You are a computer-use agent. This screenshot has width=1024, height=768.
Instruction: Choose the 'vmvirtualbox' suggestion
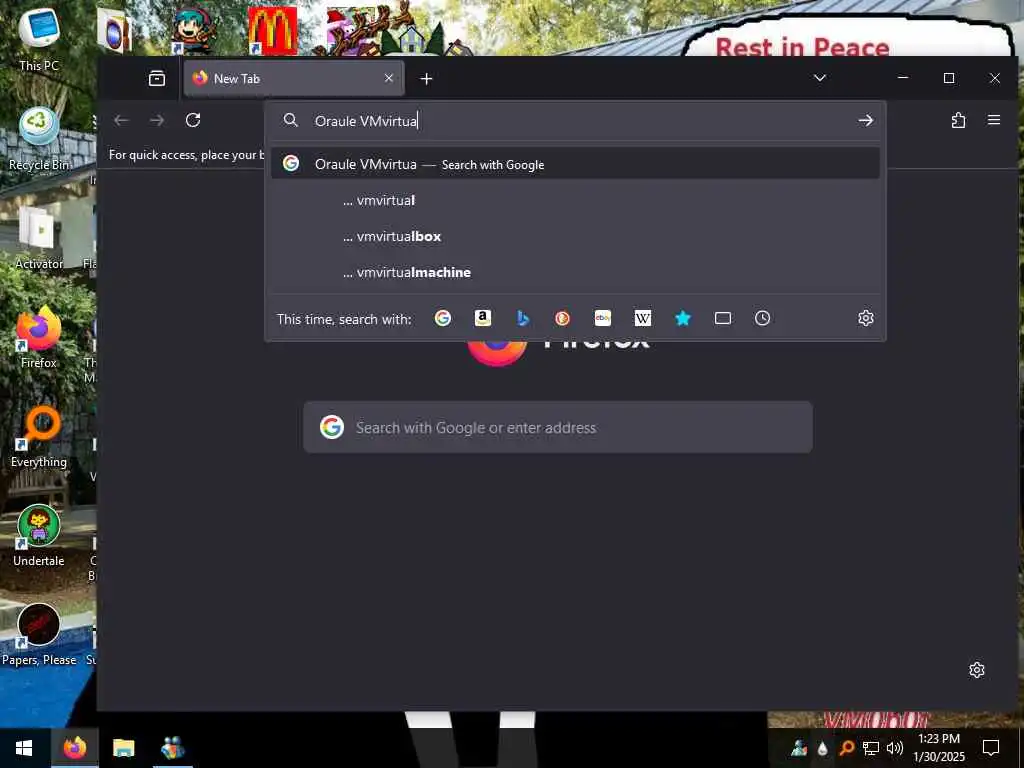(575, 236)
